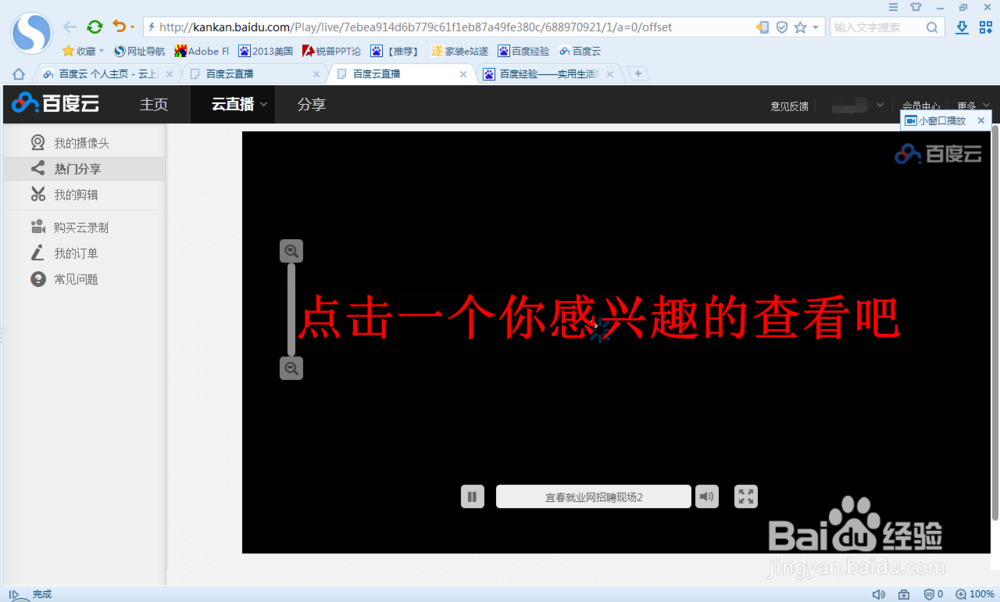The width and height of the screenshot is (1000, 602).
Task: Open the downloads manager icon
Action: [x=962, y=27]
